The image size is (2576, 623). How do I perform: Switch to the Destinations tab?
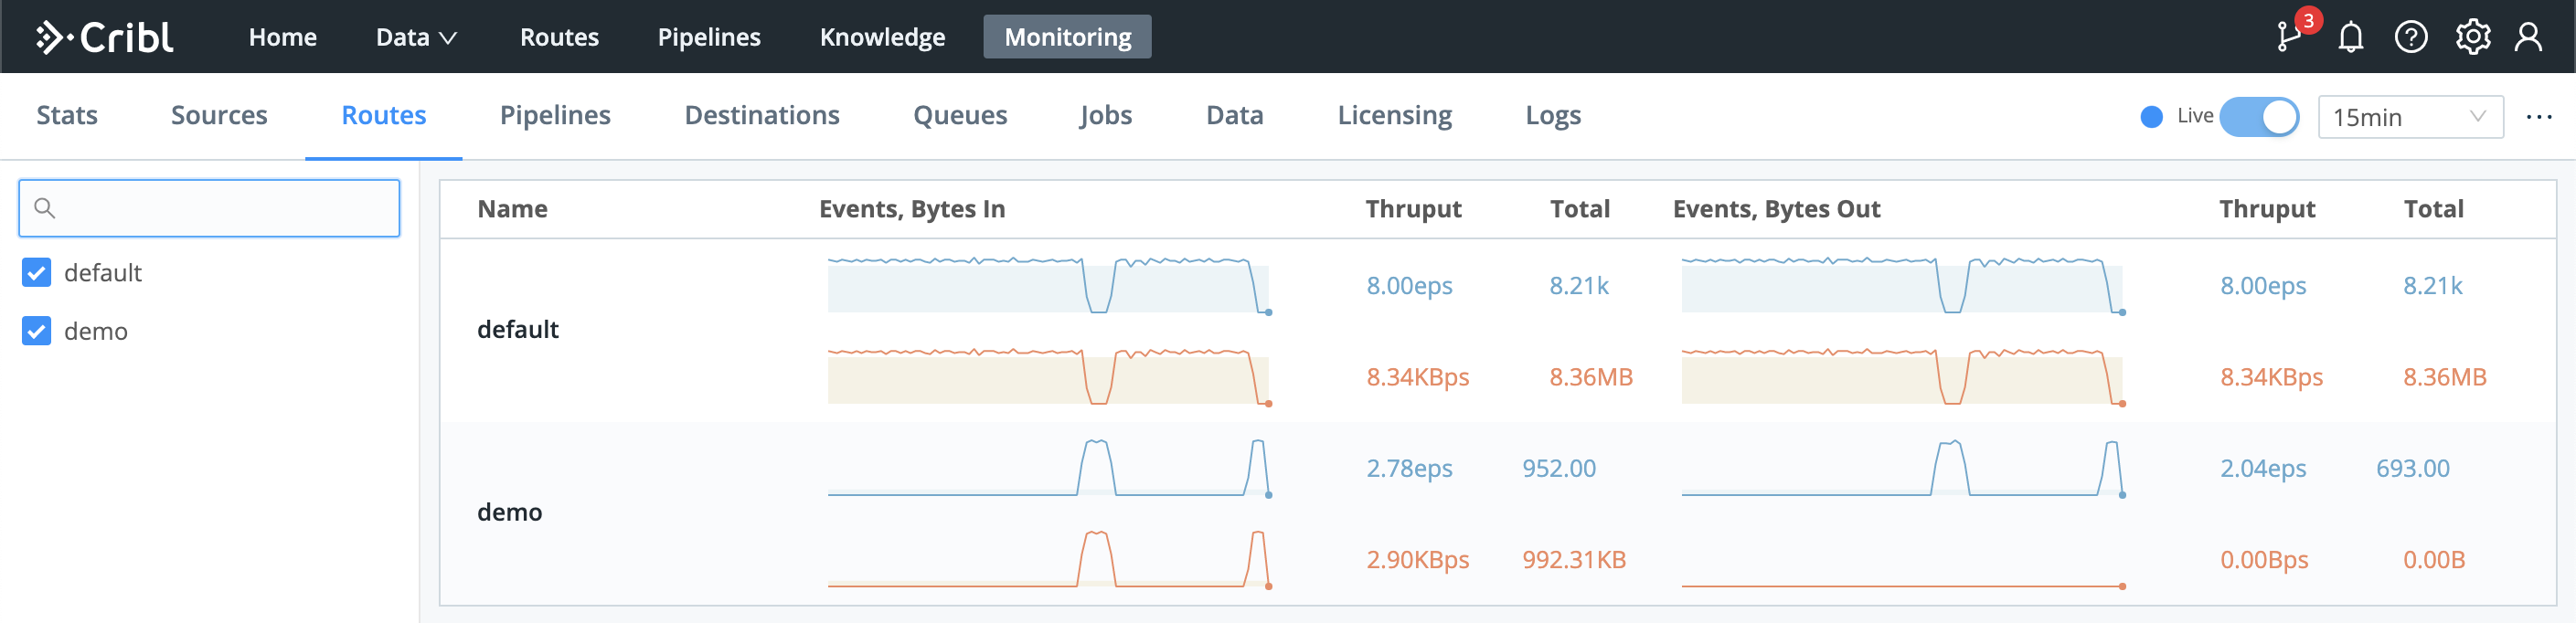click(762, 115)
